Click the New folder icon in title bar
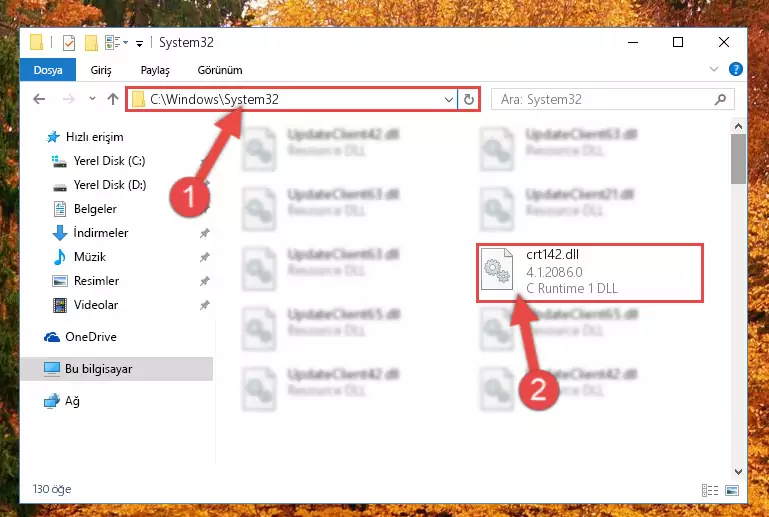 point(91,43)
